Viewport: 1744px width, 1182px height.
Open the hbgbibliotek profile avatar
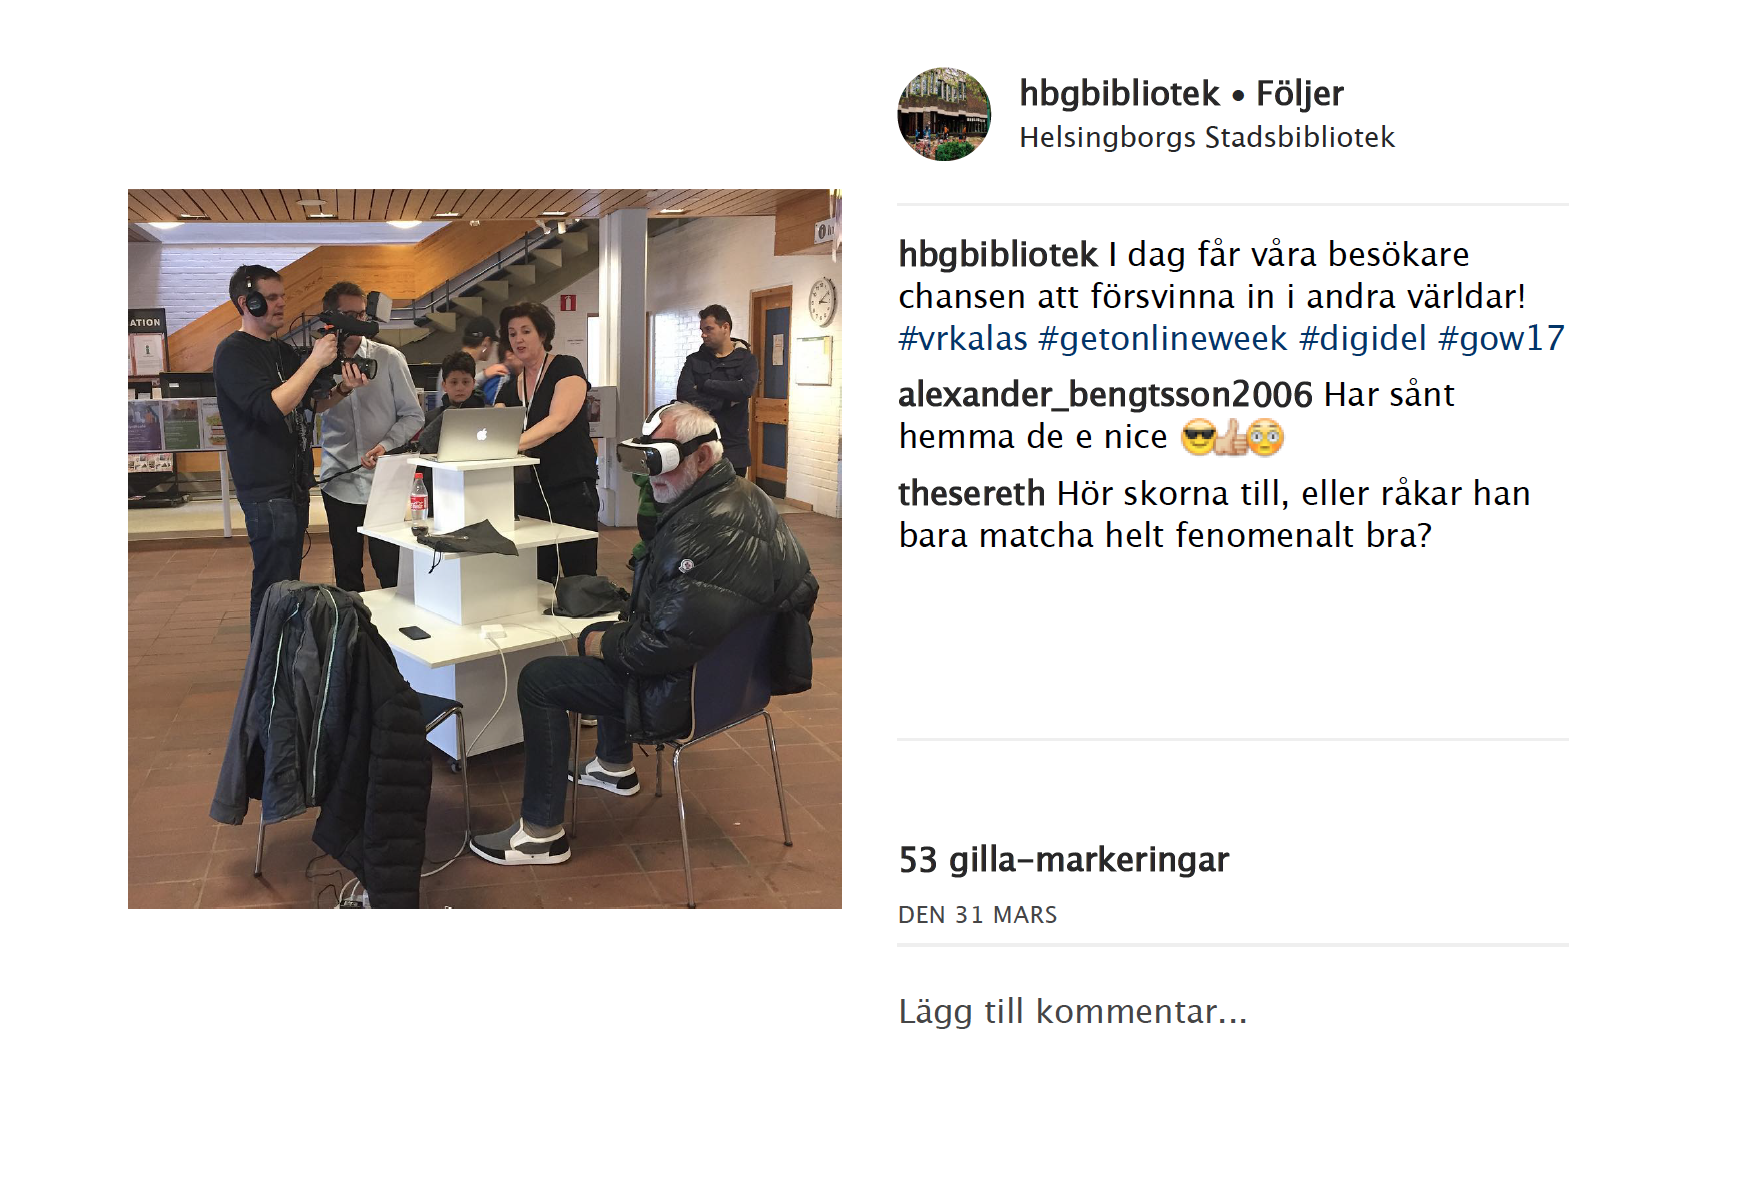pyautogui.click(x=944, y=114)
